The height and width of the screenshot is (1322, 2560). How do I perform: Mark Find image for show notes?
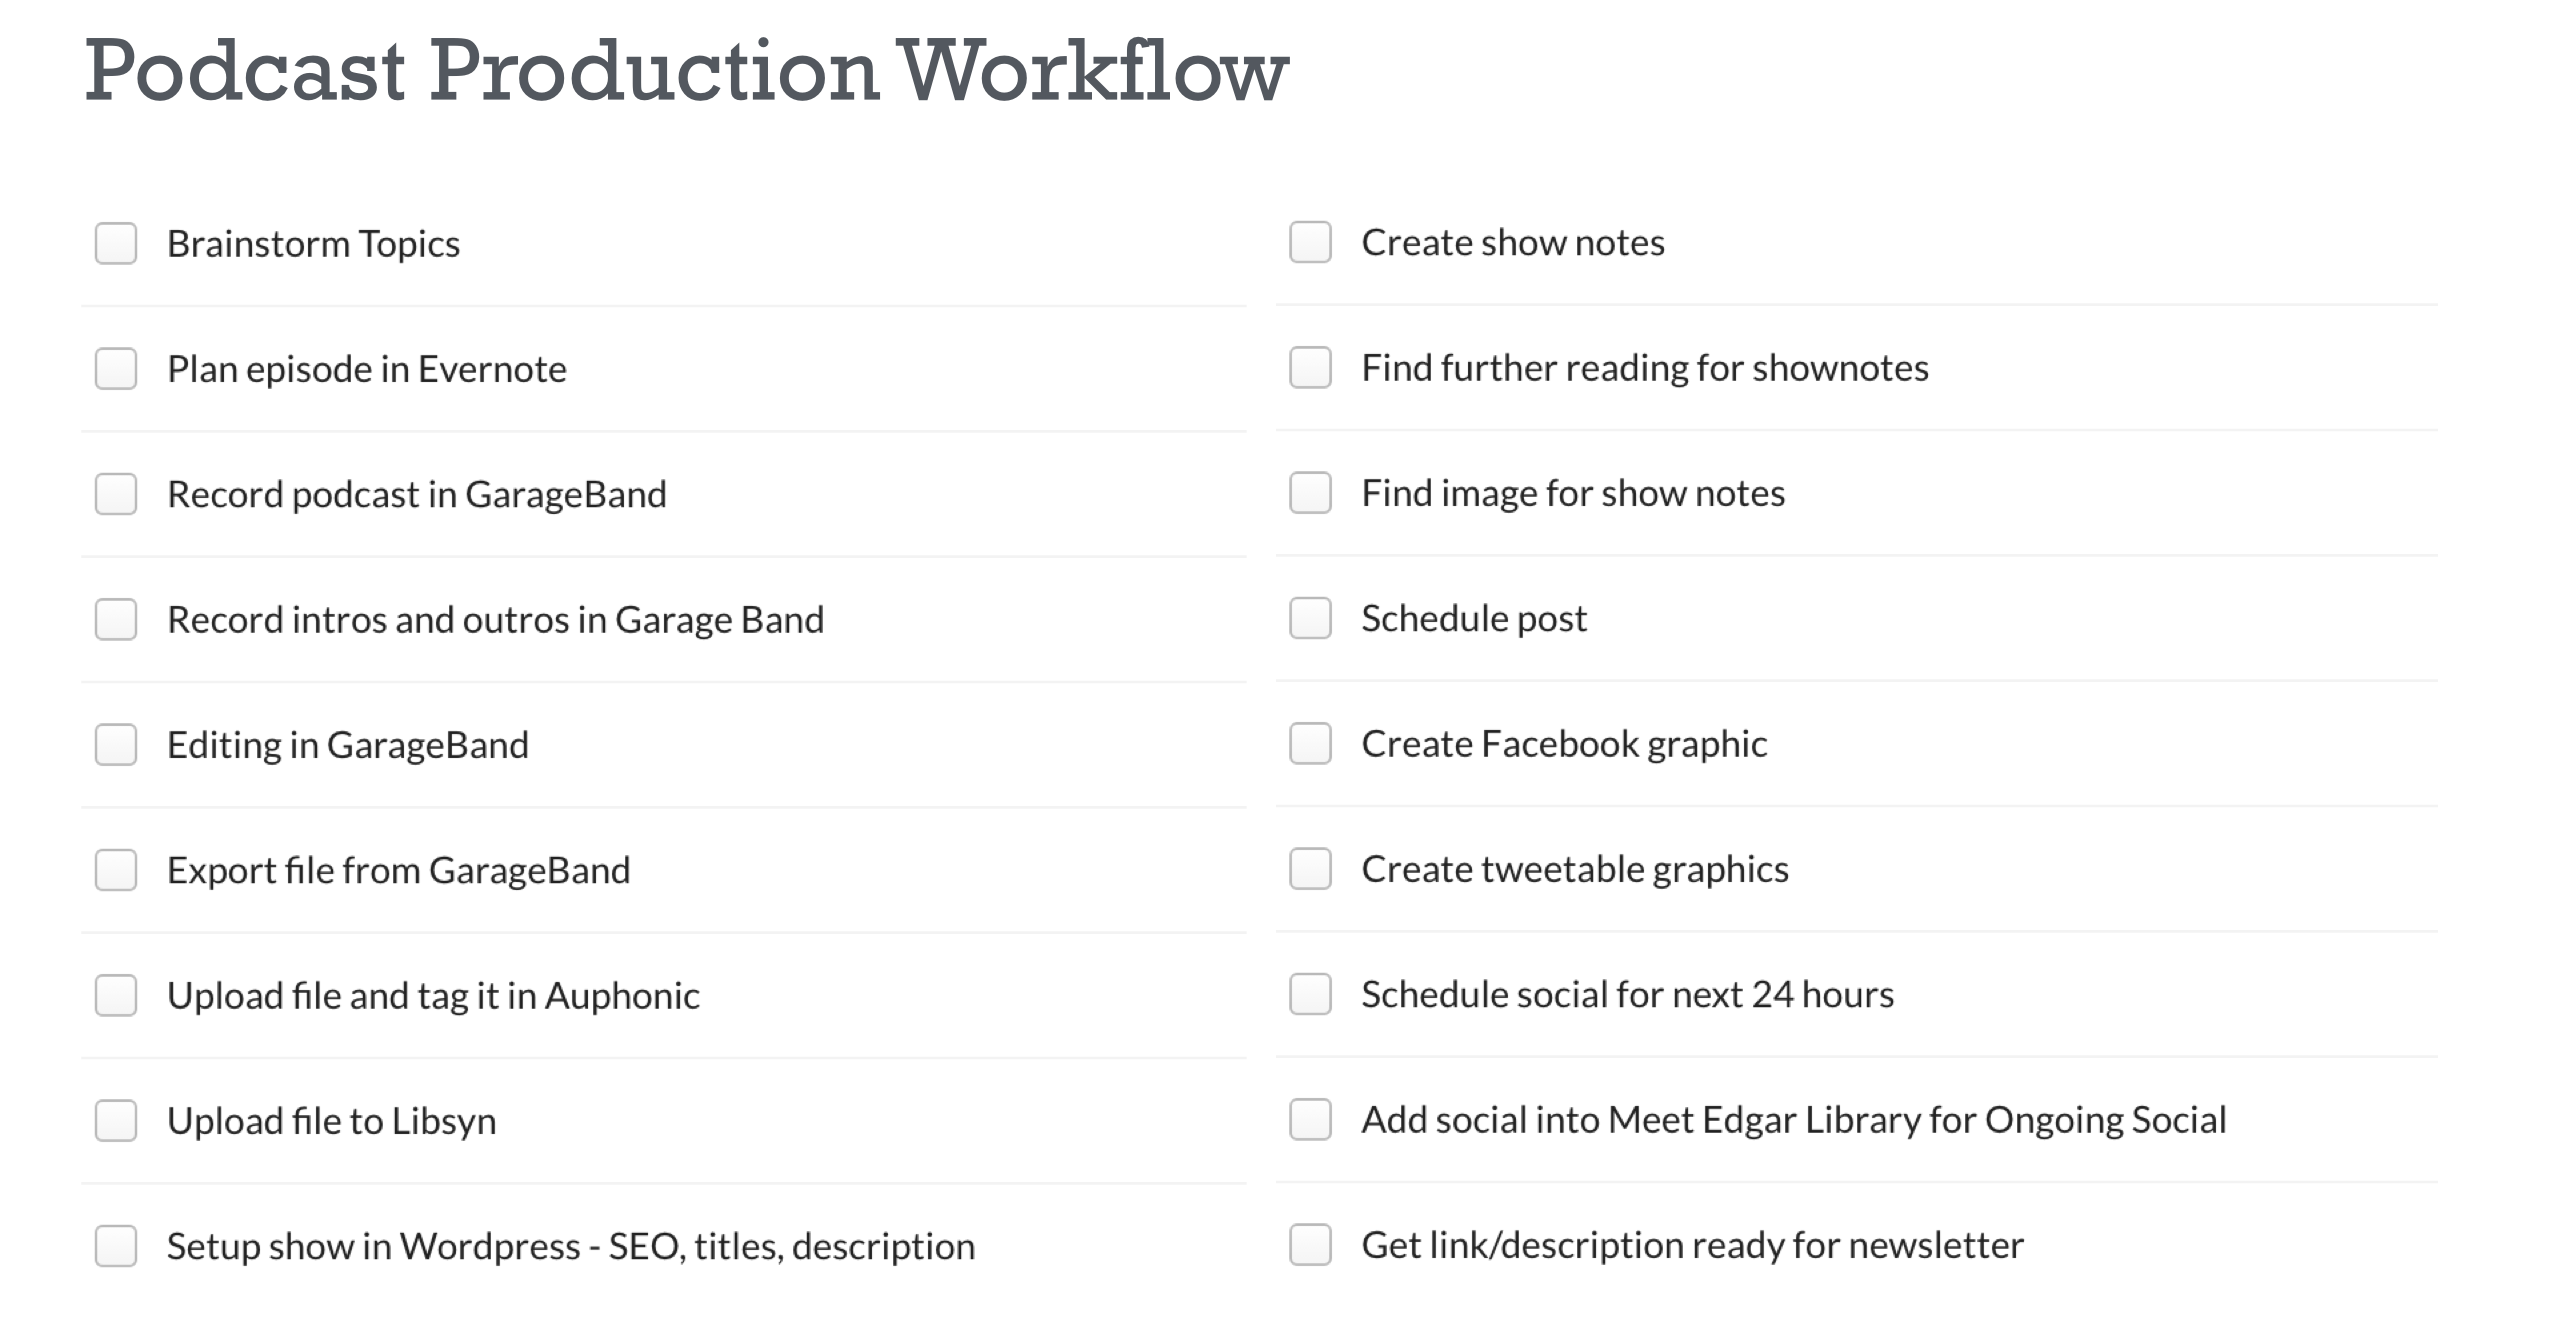[x=1310, y=493]
